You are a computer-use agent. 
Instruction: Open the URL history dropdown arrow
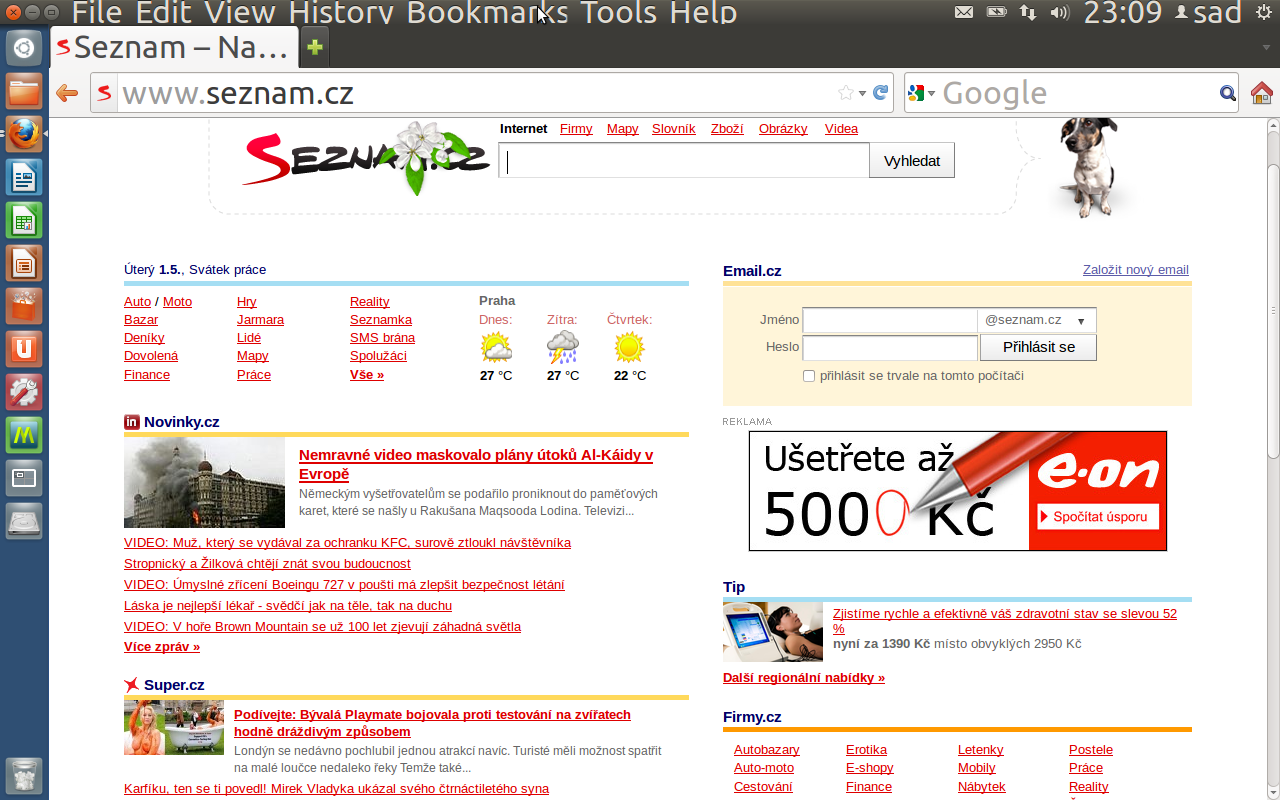click(863, 94)
